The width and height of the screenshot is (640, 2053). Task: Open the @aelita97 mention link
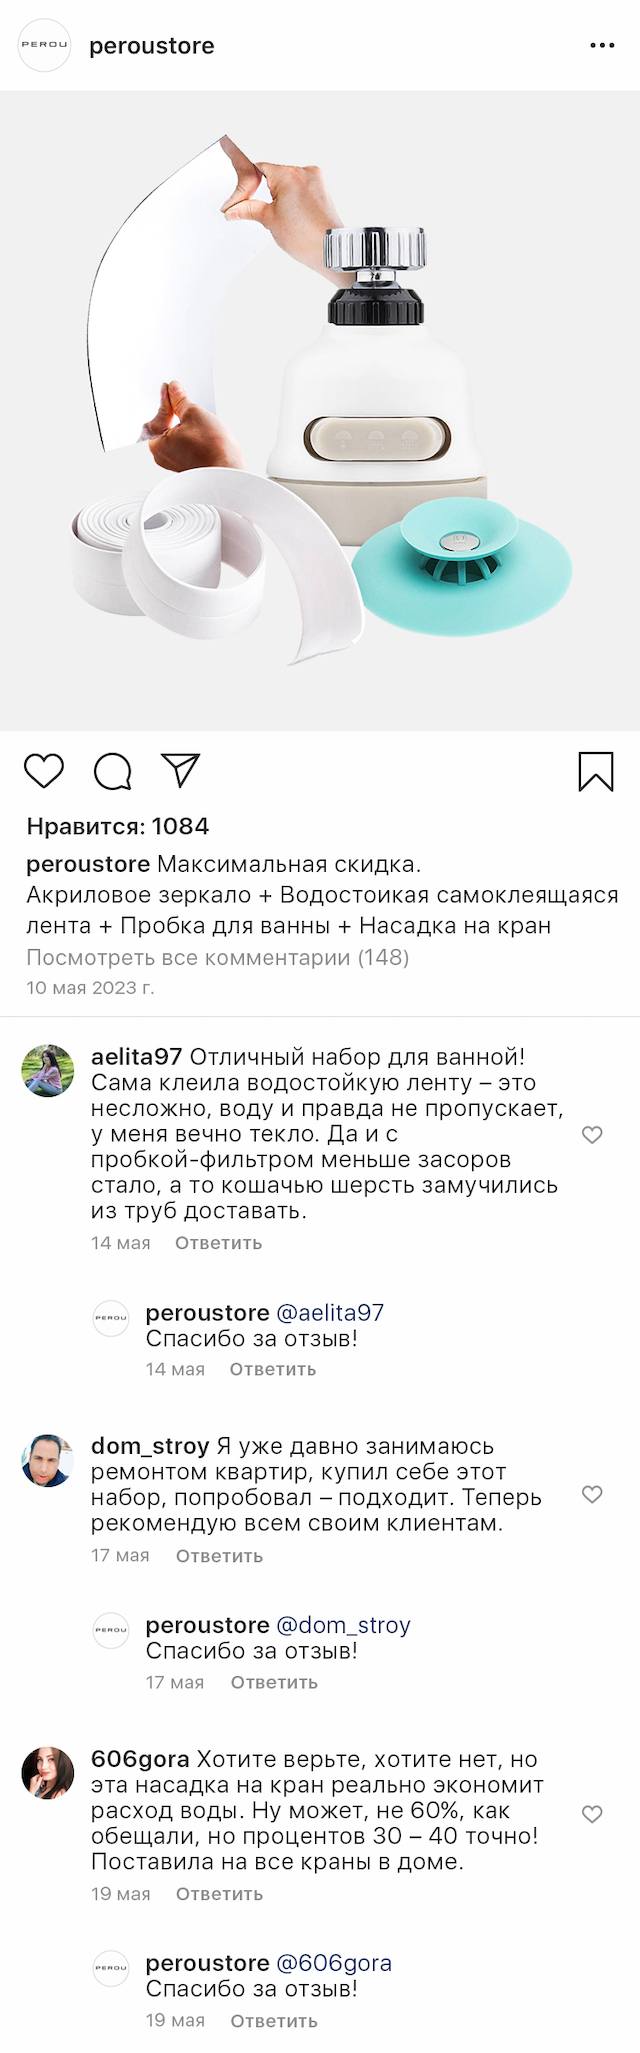pos(330,1313)
